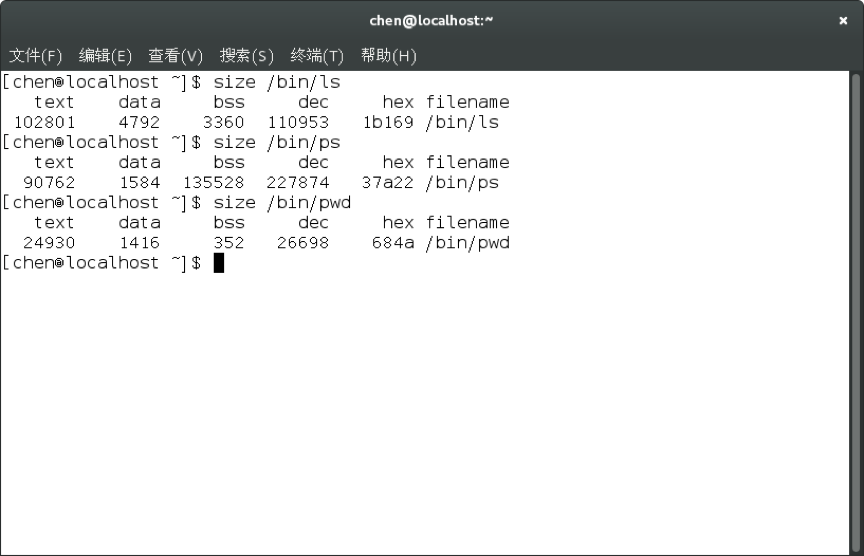Open the 编辑(E) menu
Screen dimensions: 864x556
click(x=105, y=55)
